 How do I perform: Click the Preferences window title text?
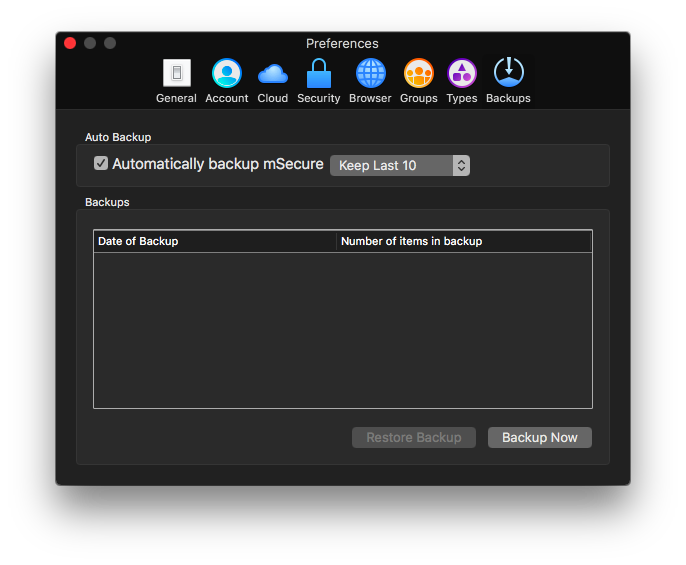point(342,44)
